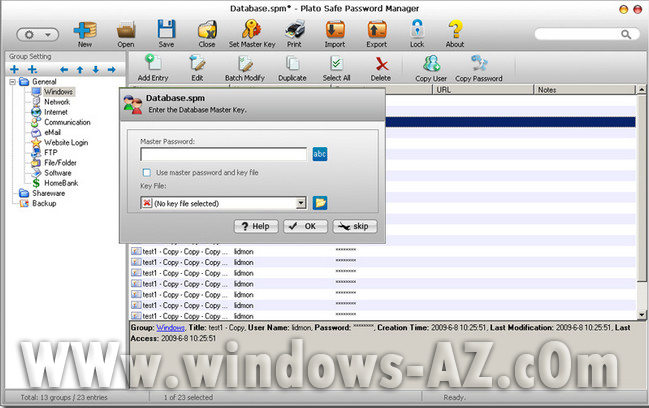Select the Internet group
Viewport: 649px width, 408px height.
click(56, 112)
